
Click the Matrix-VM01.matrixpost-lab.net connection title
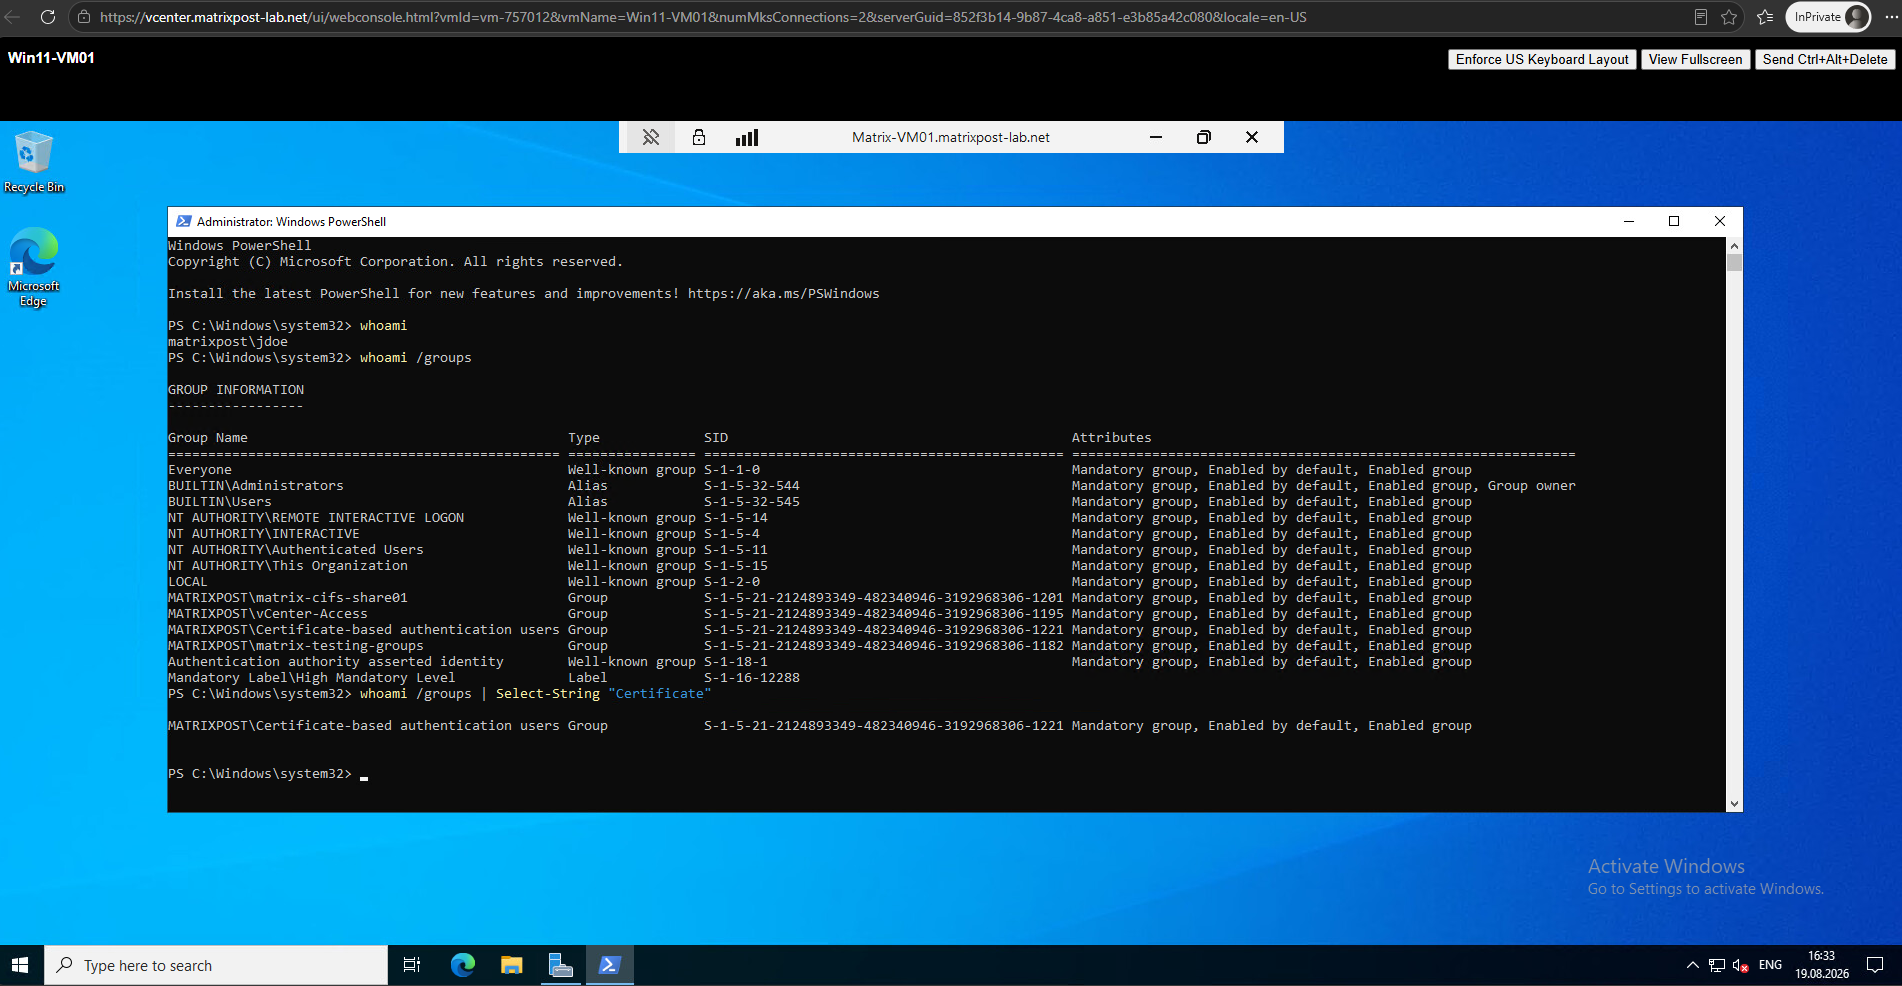pos(951,137)
